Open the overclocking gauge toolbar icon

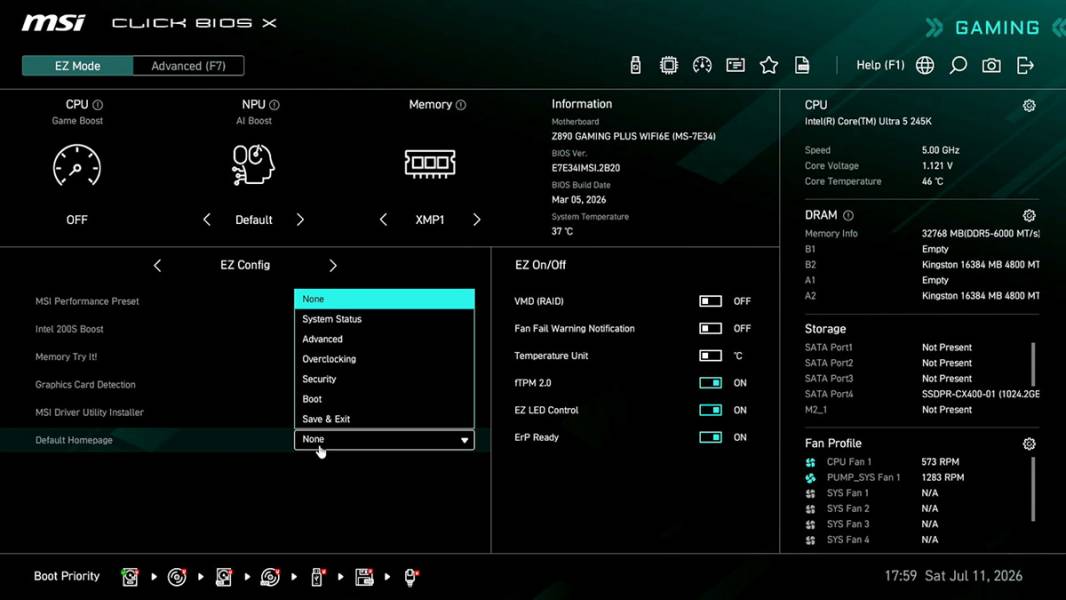tap(702, 65)
